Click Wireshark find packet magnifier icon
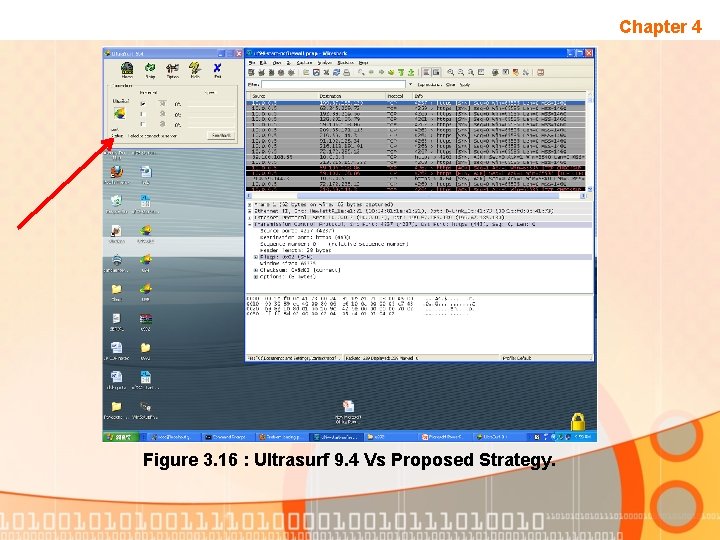 (x=361, y=73)
